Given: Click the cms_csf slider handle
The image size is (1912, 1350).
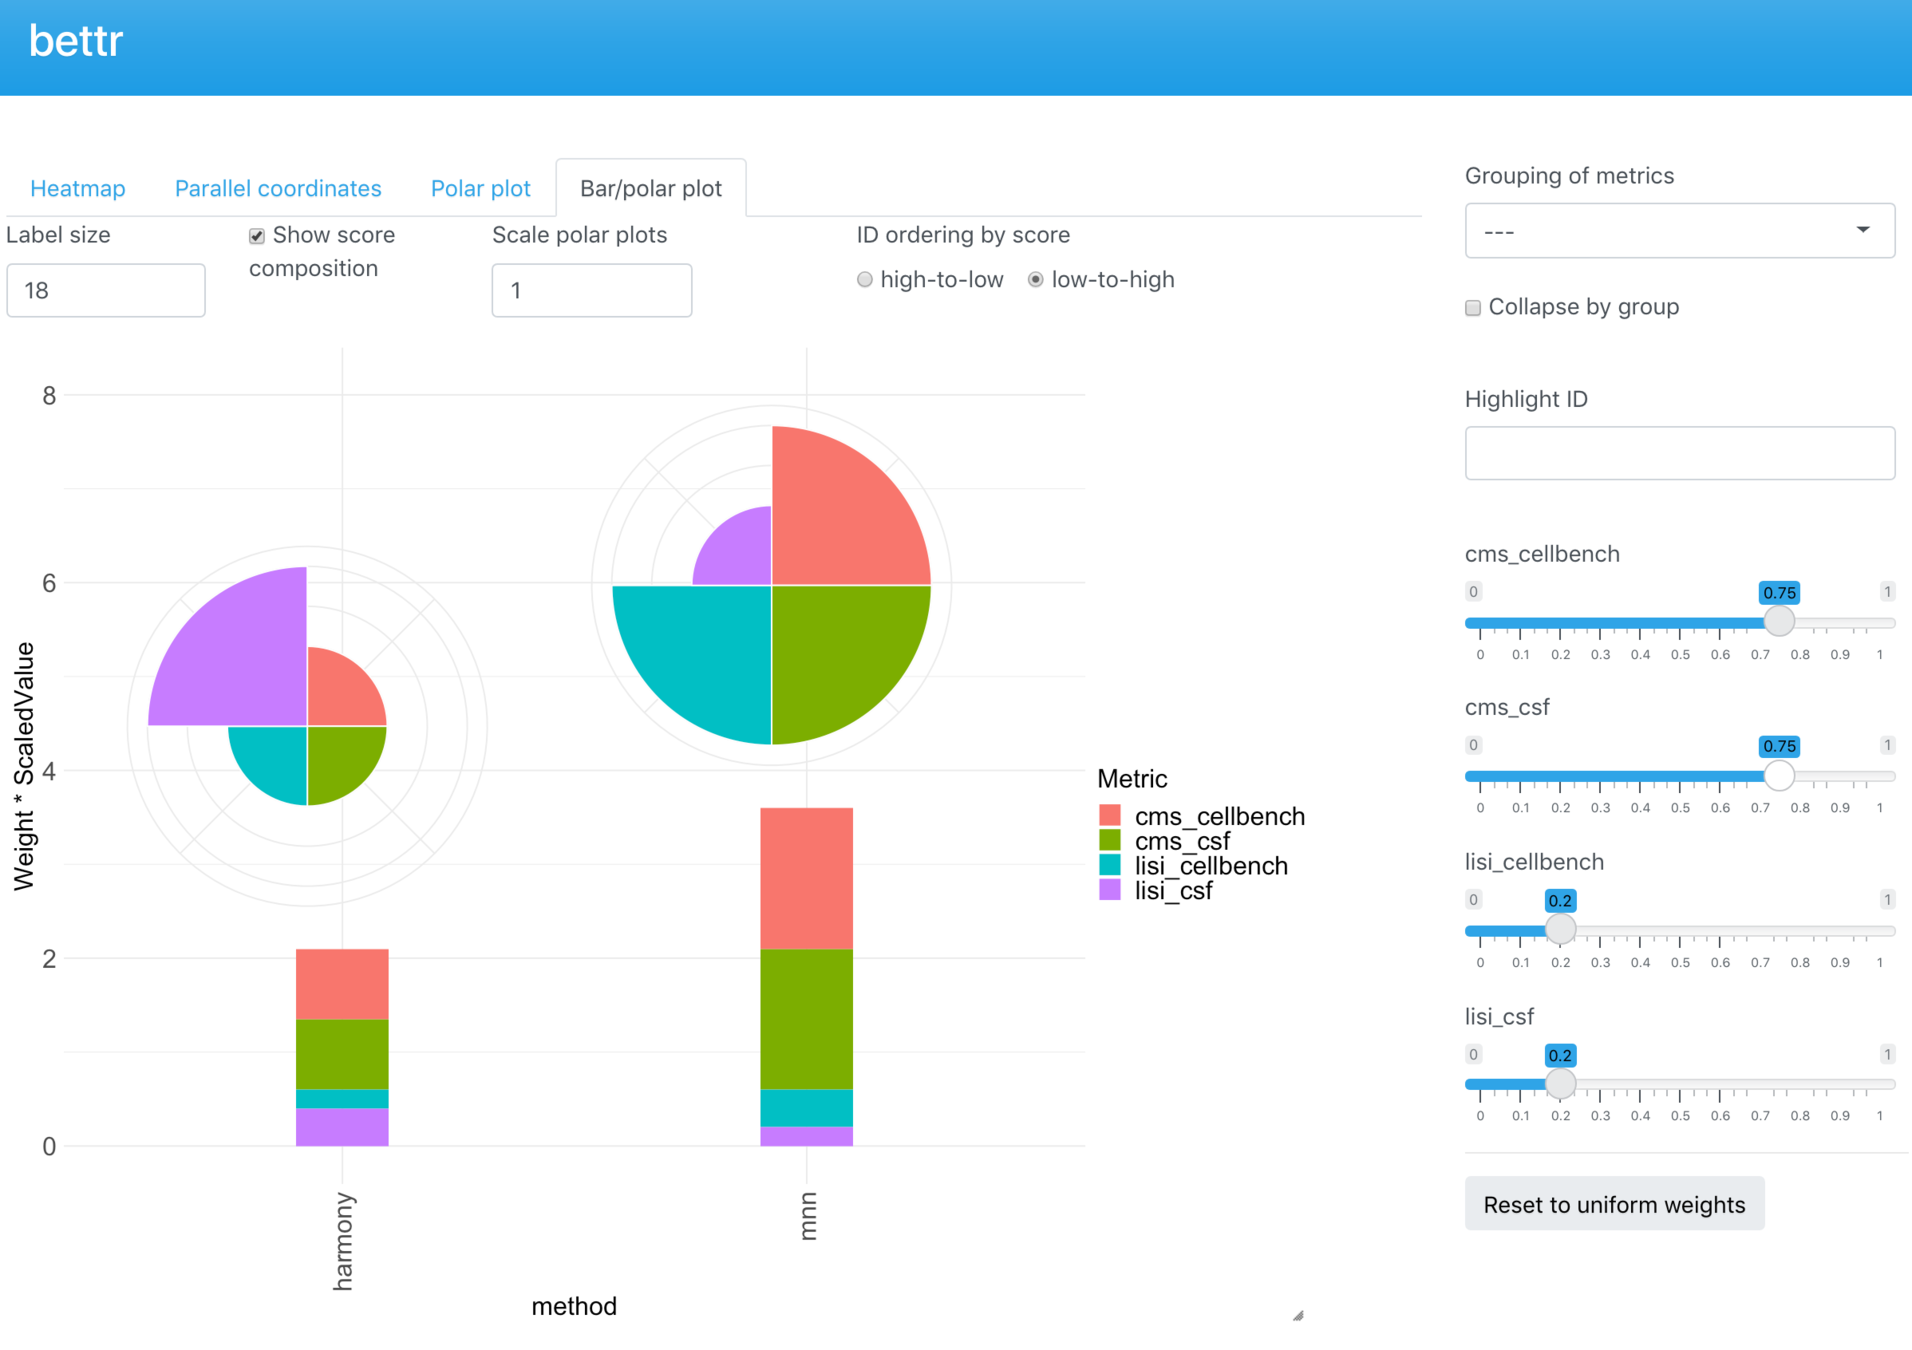Looking at the screenshot, I should point(1779,775).
